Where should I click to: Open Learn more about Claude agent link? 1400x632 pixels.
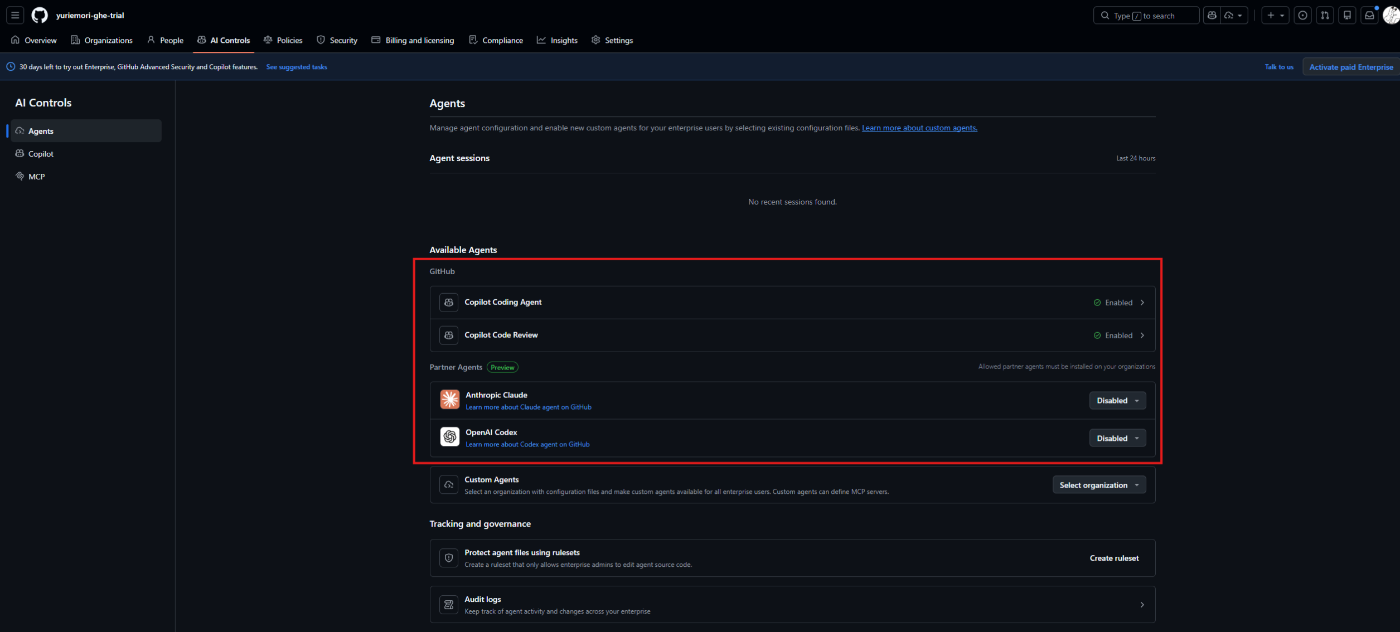point(528,407)
